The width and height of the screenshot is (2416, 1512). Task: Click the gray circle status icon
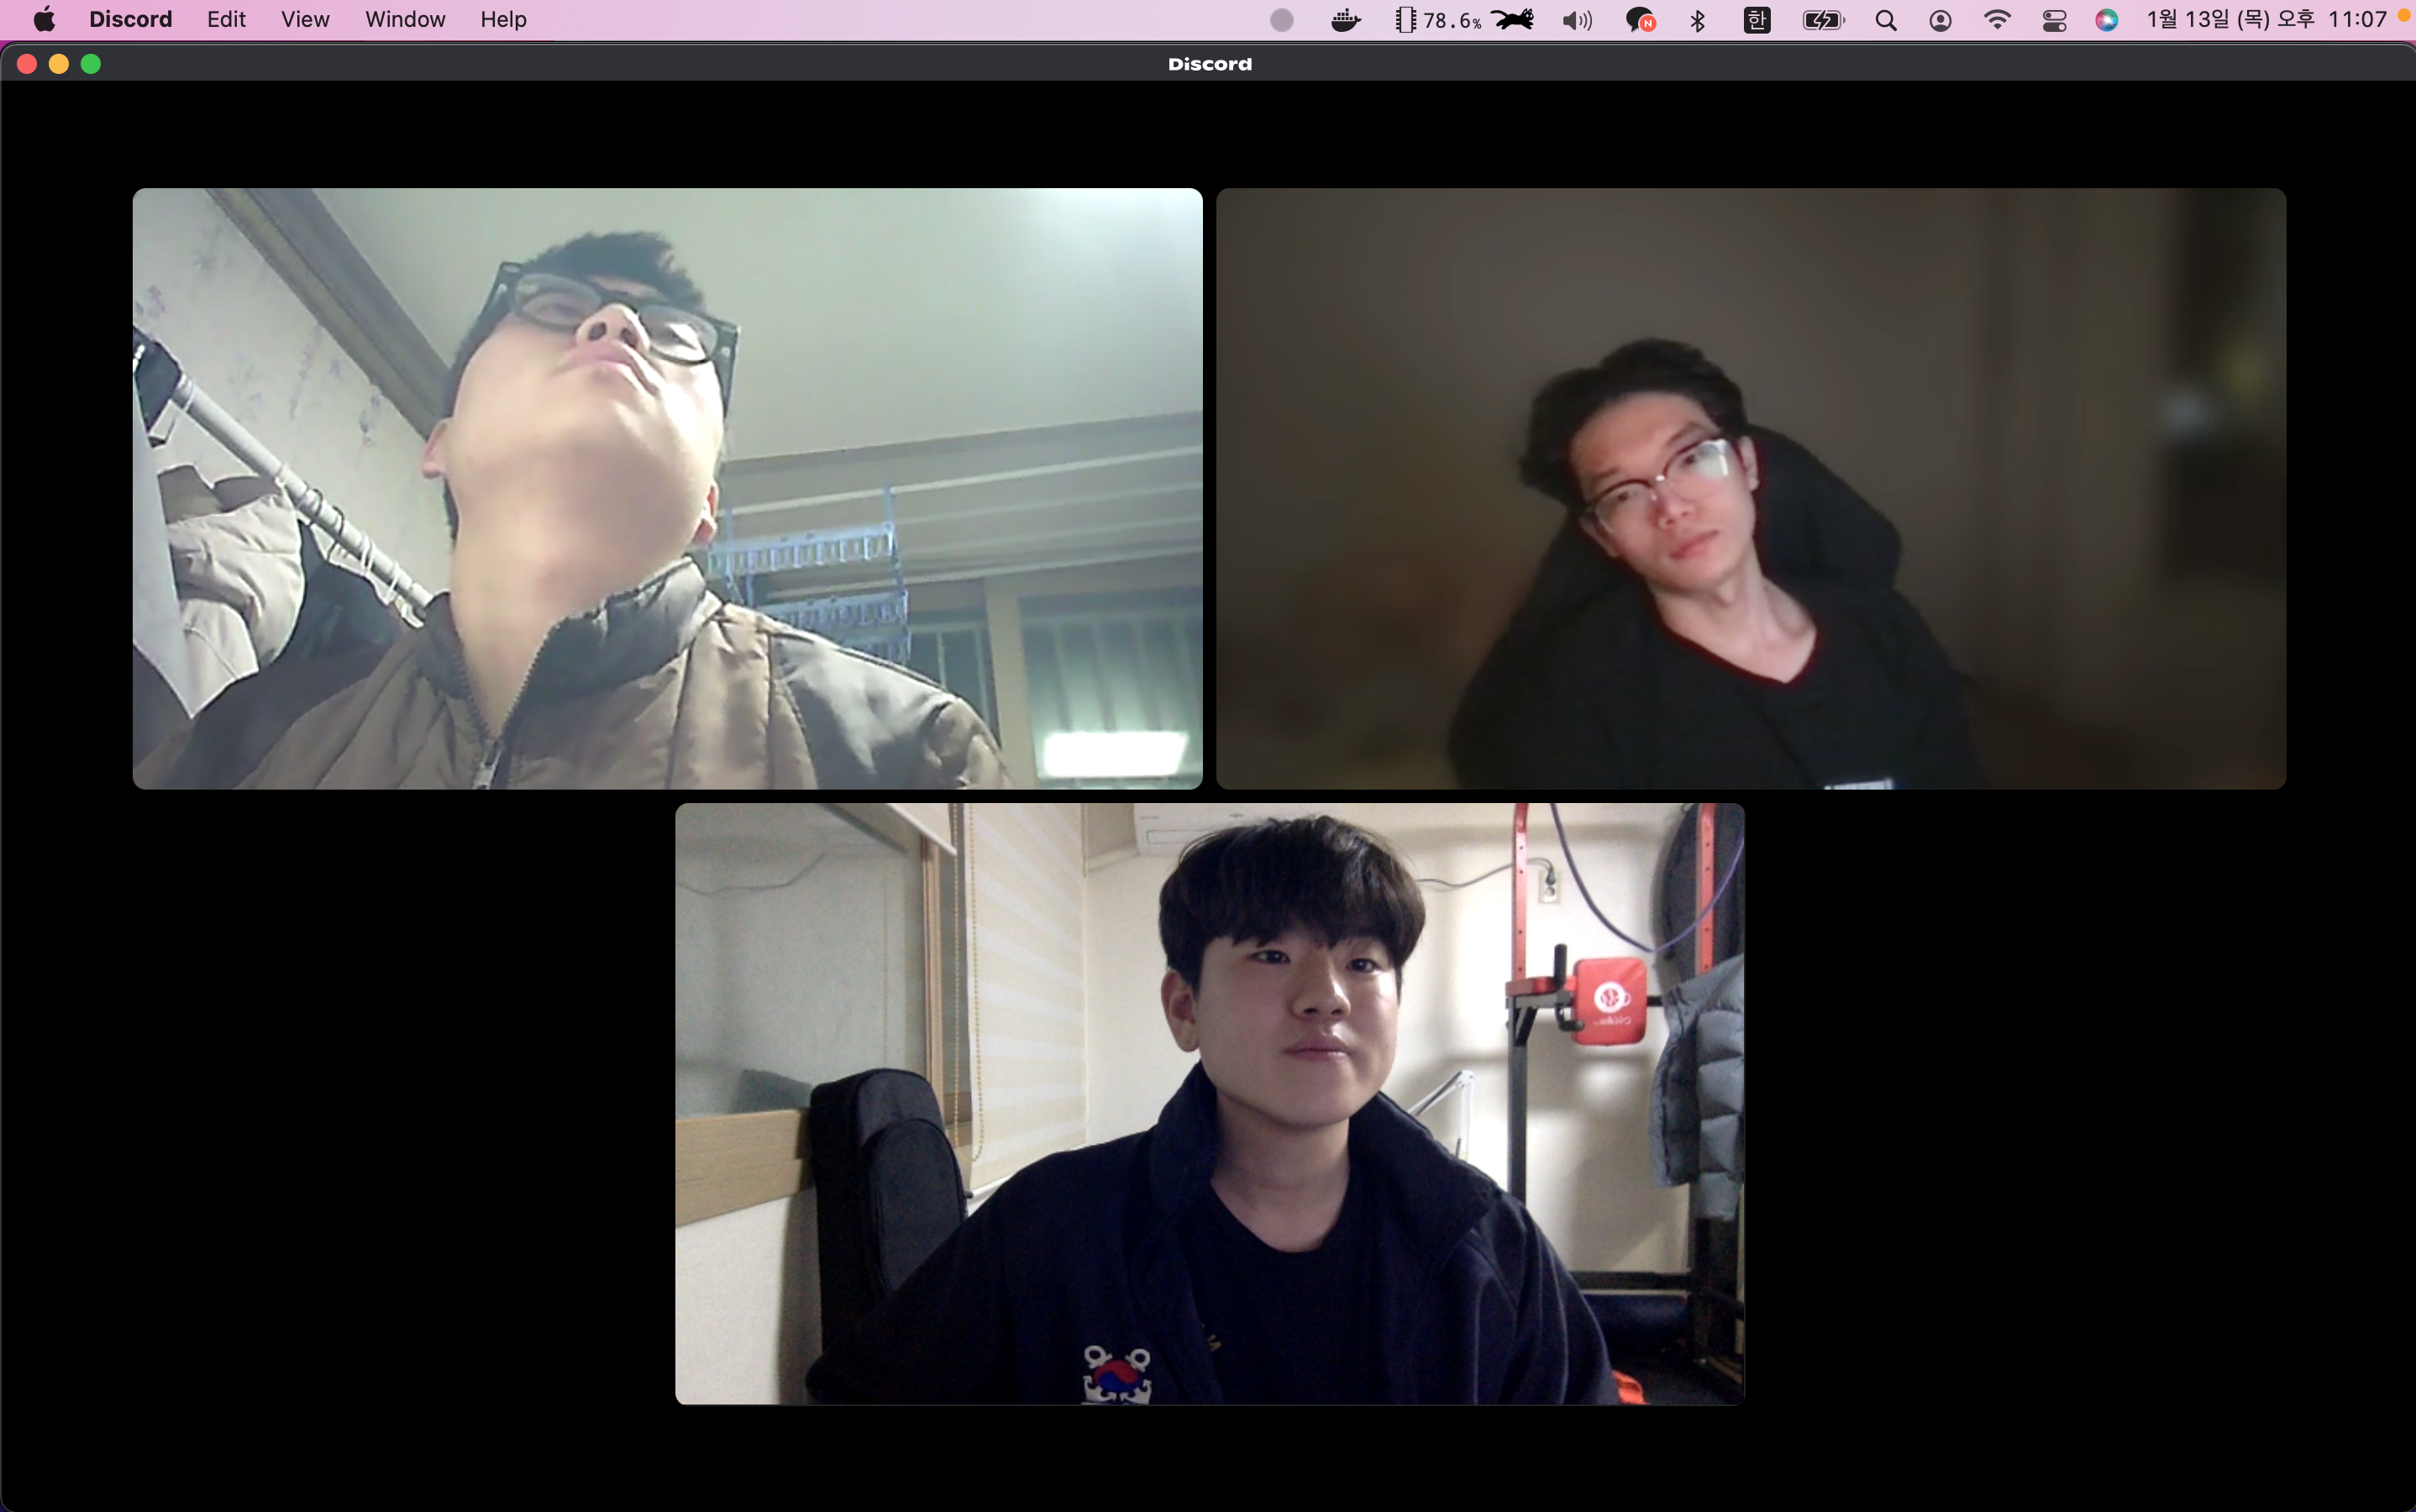(x=1282, y=20)
